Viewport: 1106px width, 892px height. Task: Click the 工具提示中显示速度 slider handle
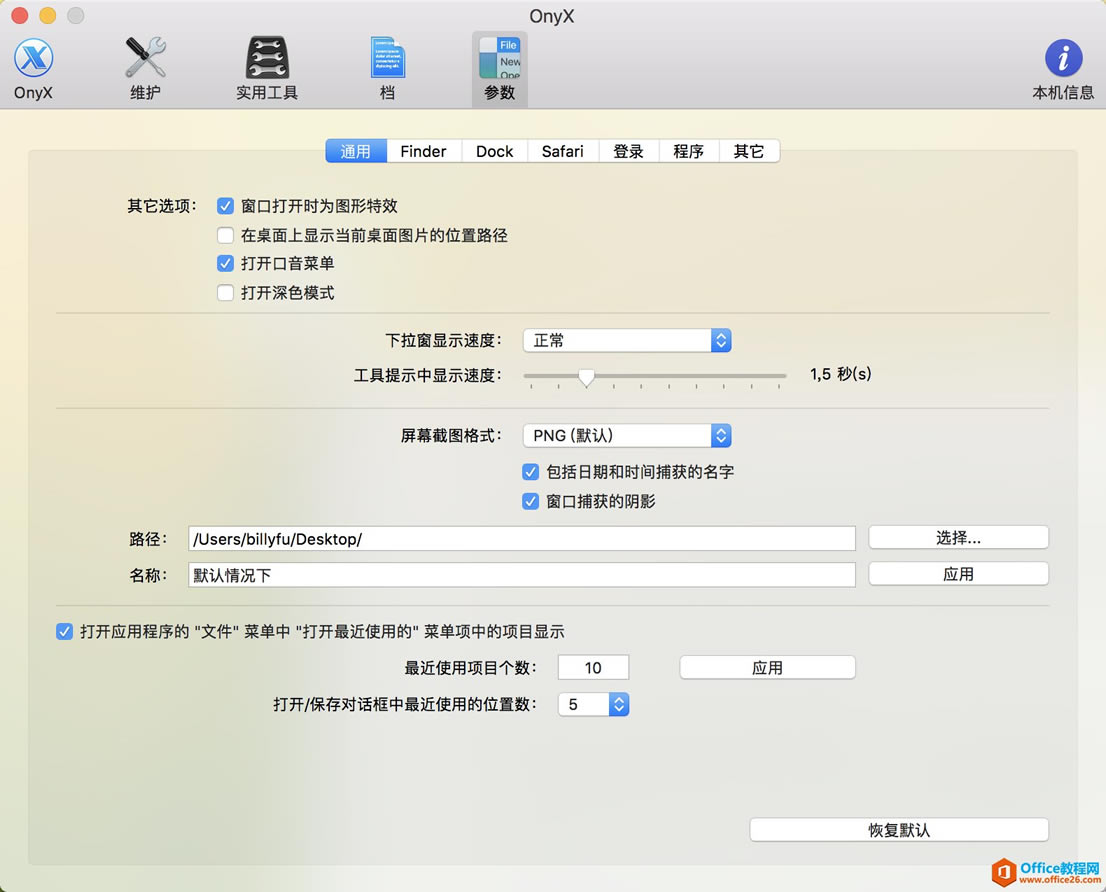click(x=585, y=377)
